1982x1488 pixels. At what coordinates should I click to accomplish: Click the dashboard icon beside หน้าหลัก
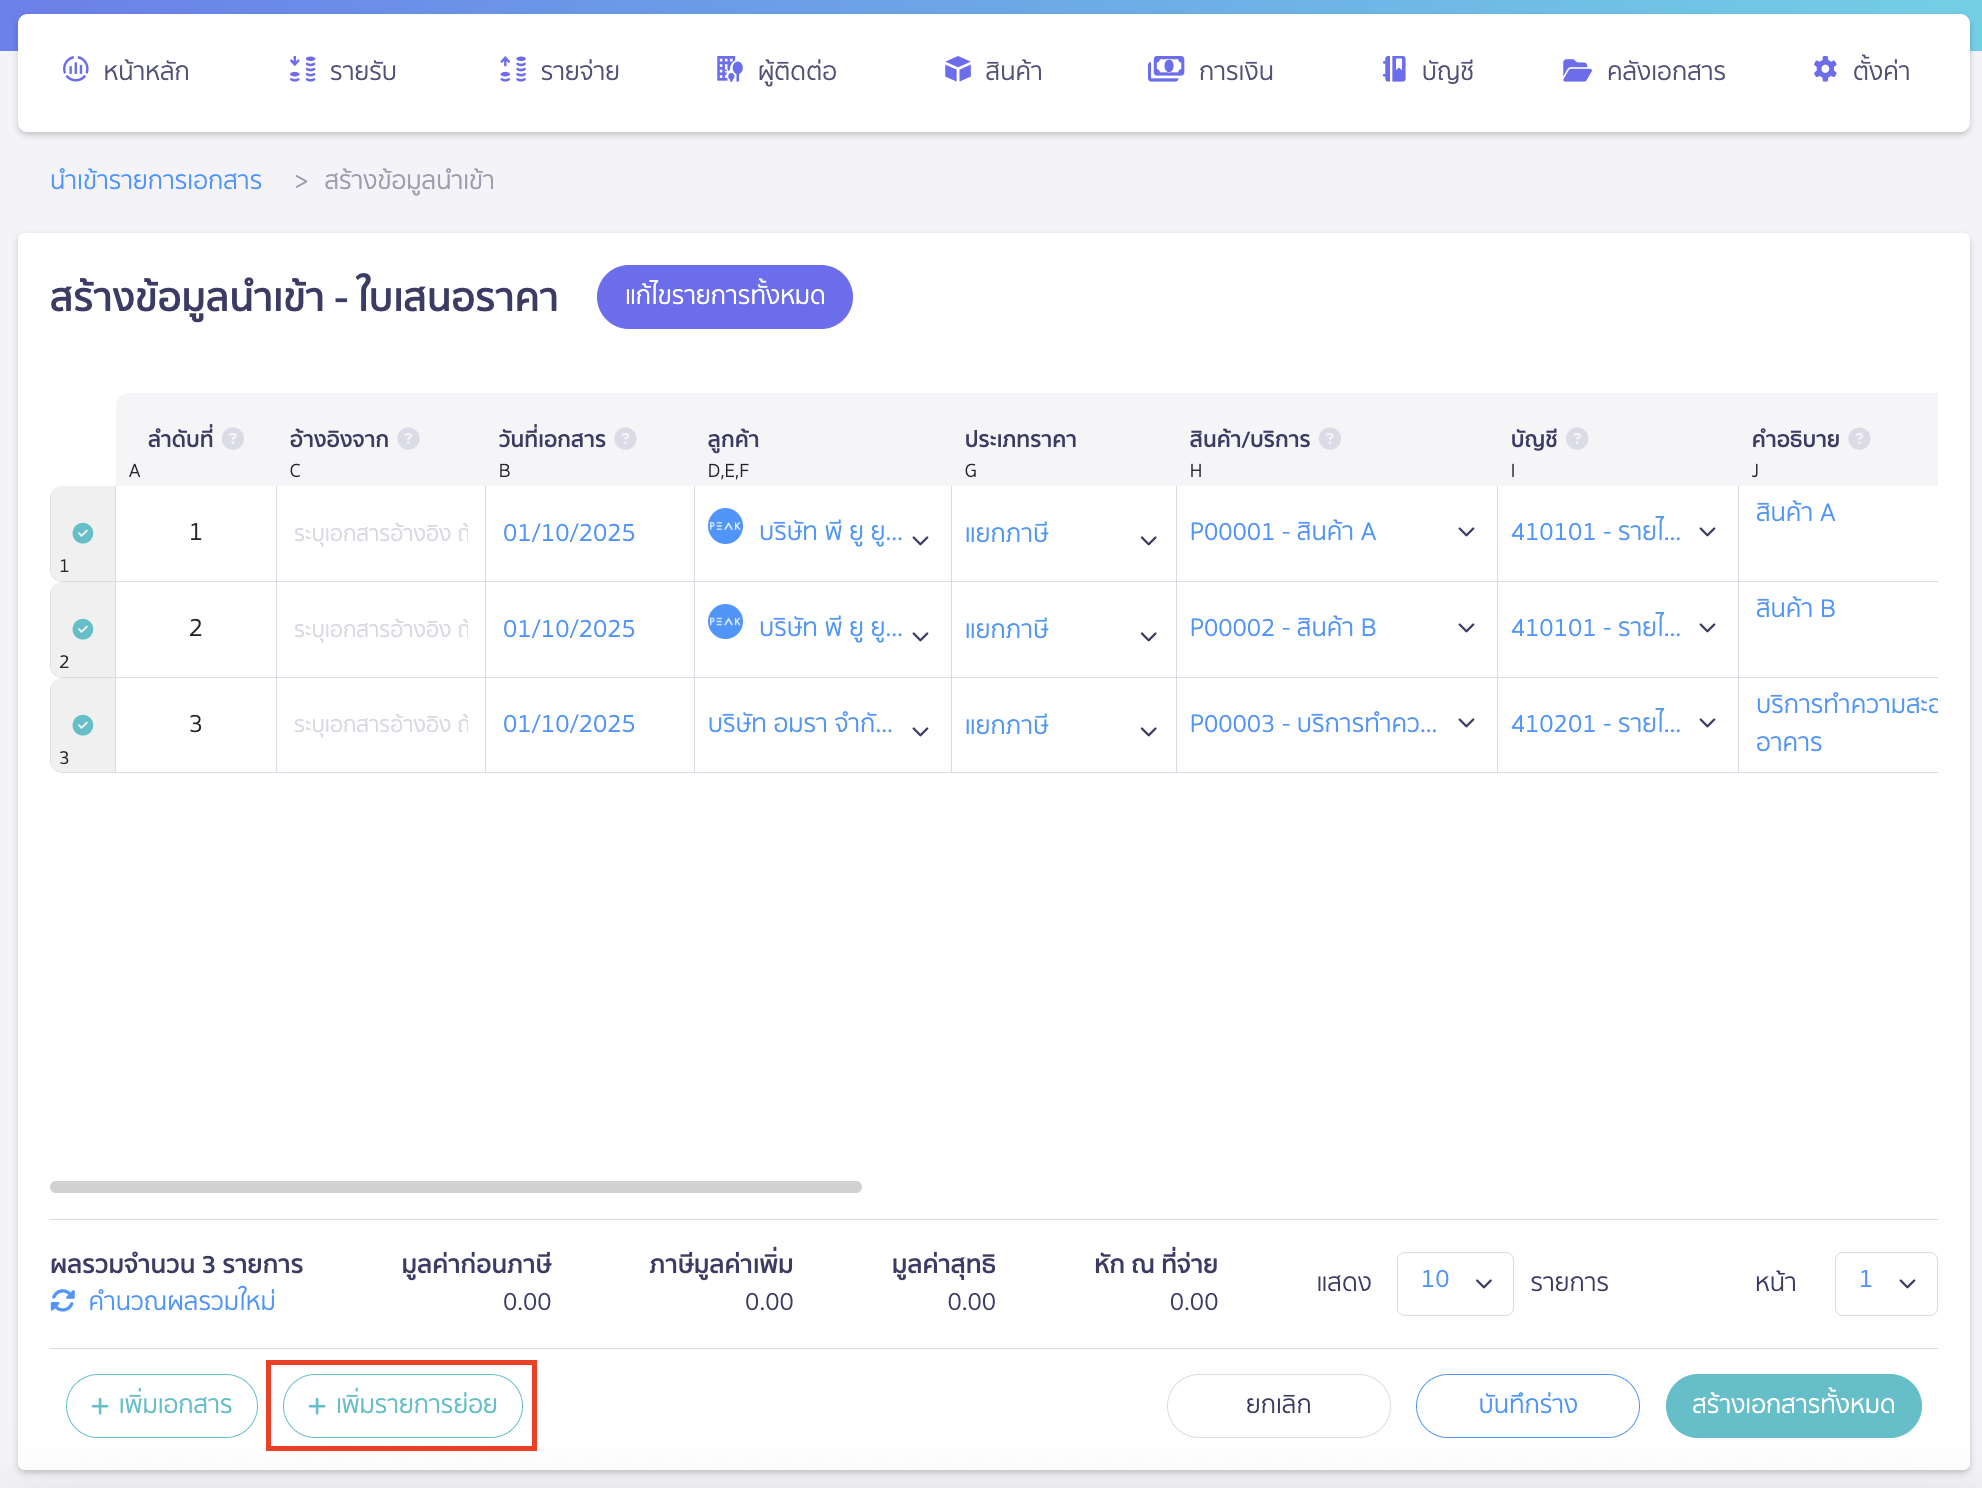(x=76, y=69)
